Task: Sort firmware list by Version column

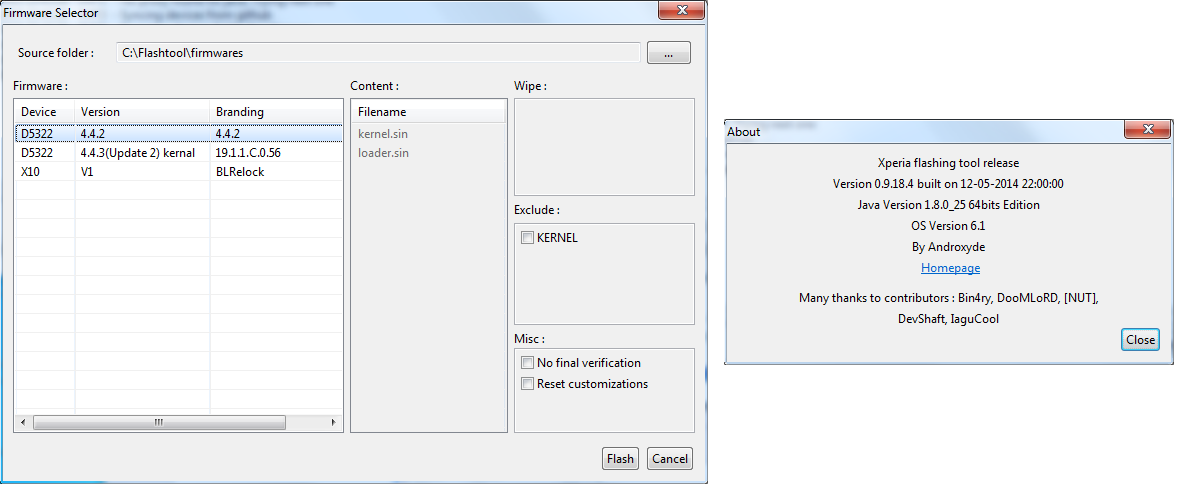Action: [140, 112]
